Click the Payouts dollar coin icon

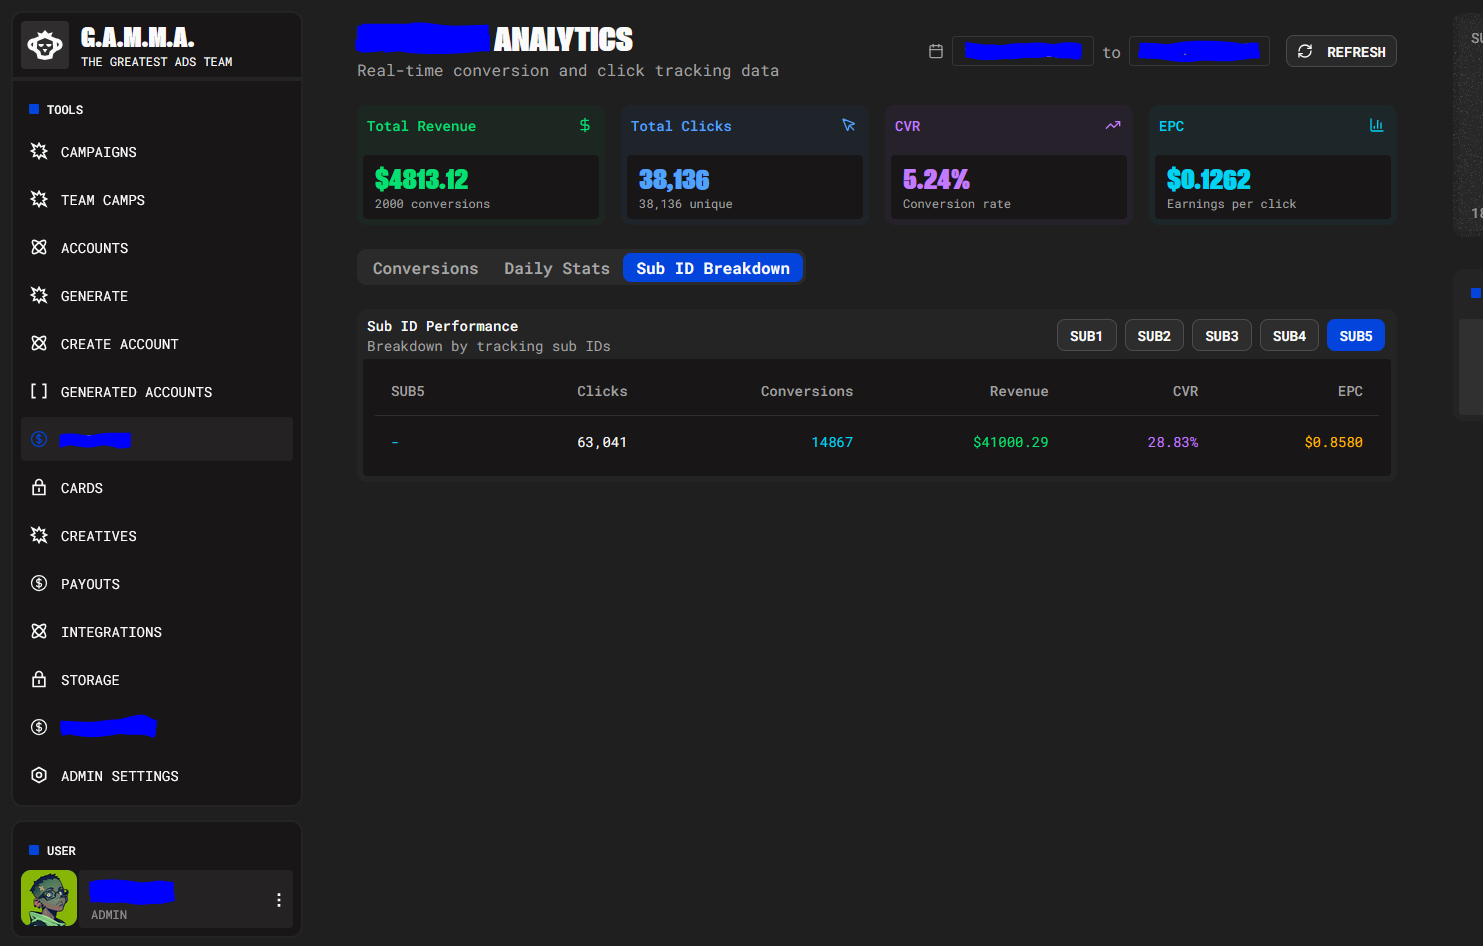point(39,583)
